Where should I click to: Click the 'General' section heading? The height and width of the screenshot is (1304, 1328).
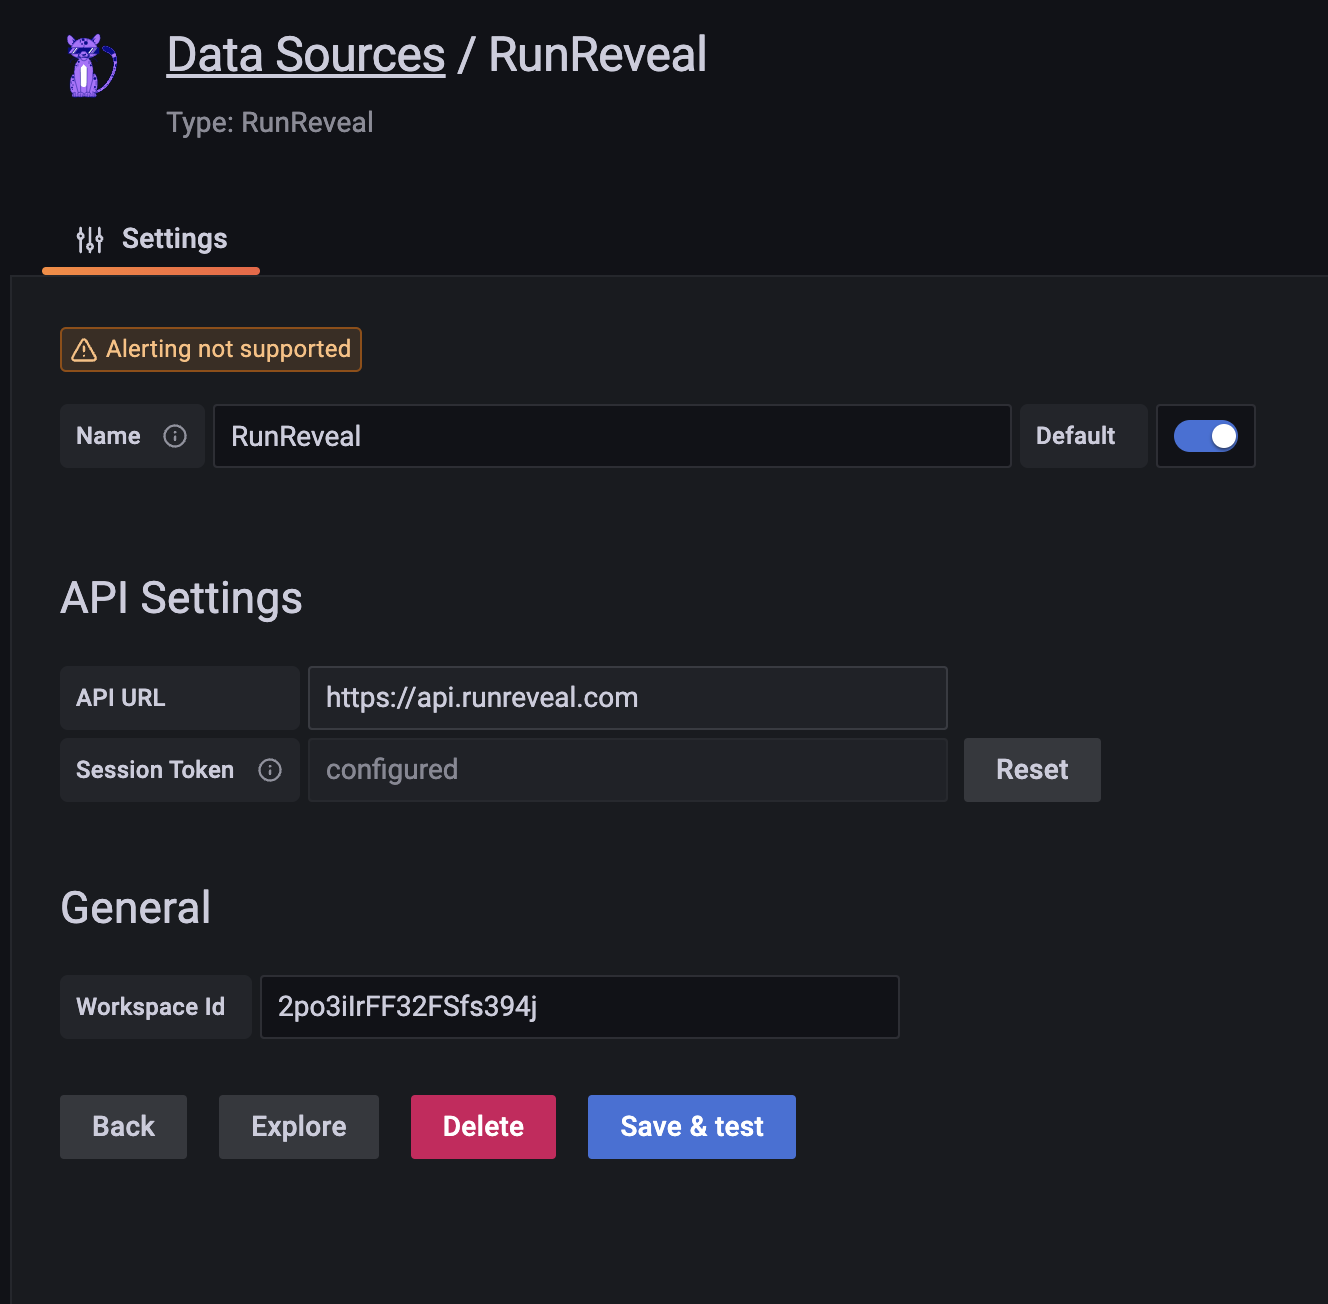pos(136,908)
